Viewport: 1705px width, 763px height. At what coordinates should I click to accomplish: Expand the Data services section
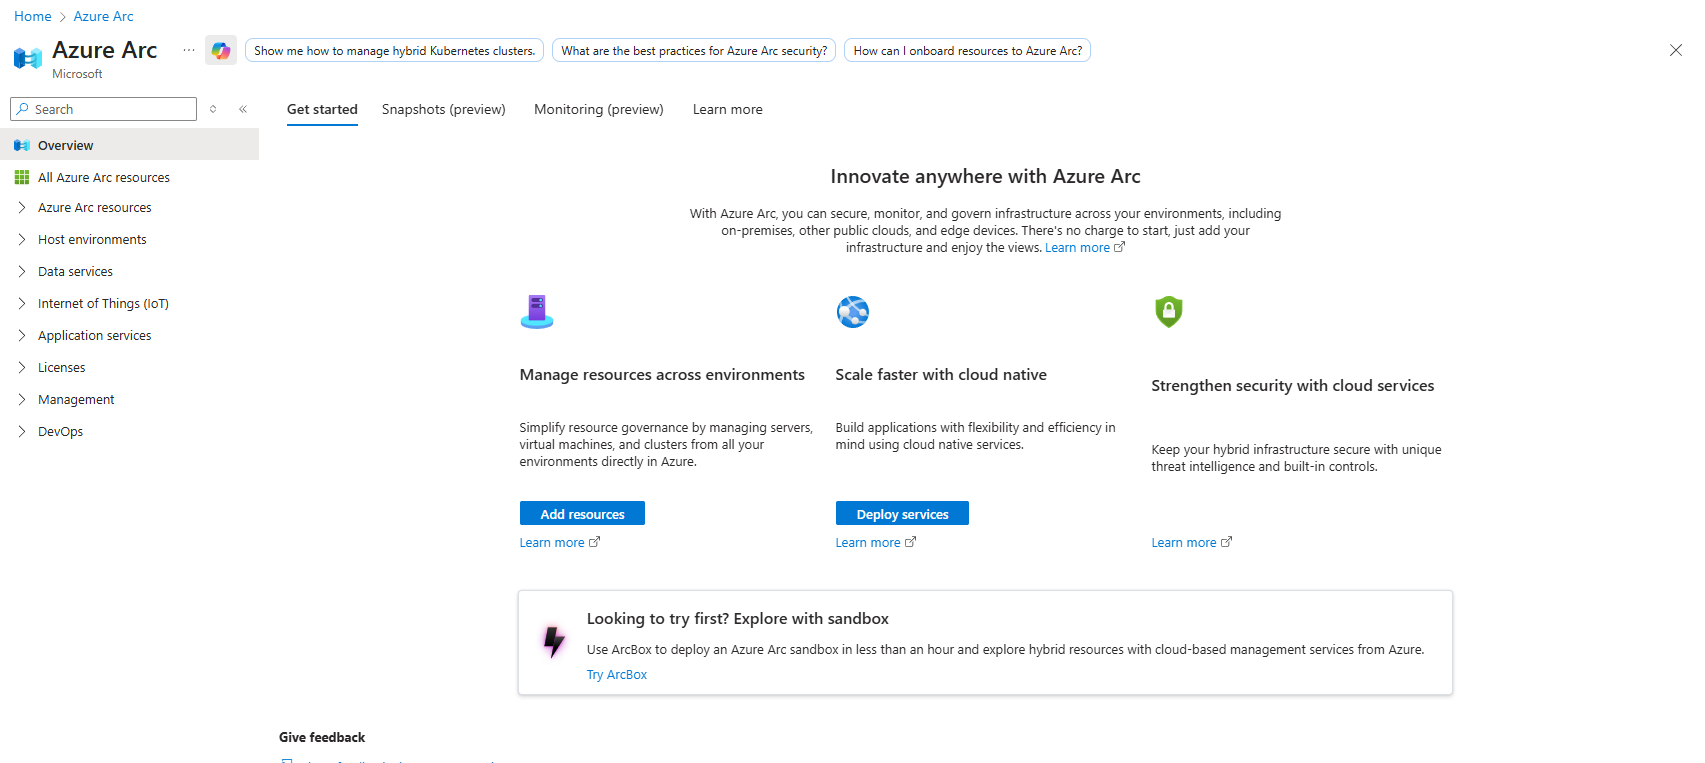[22, 272]
